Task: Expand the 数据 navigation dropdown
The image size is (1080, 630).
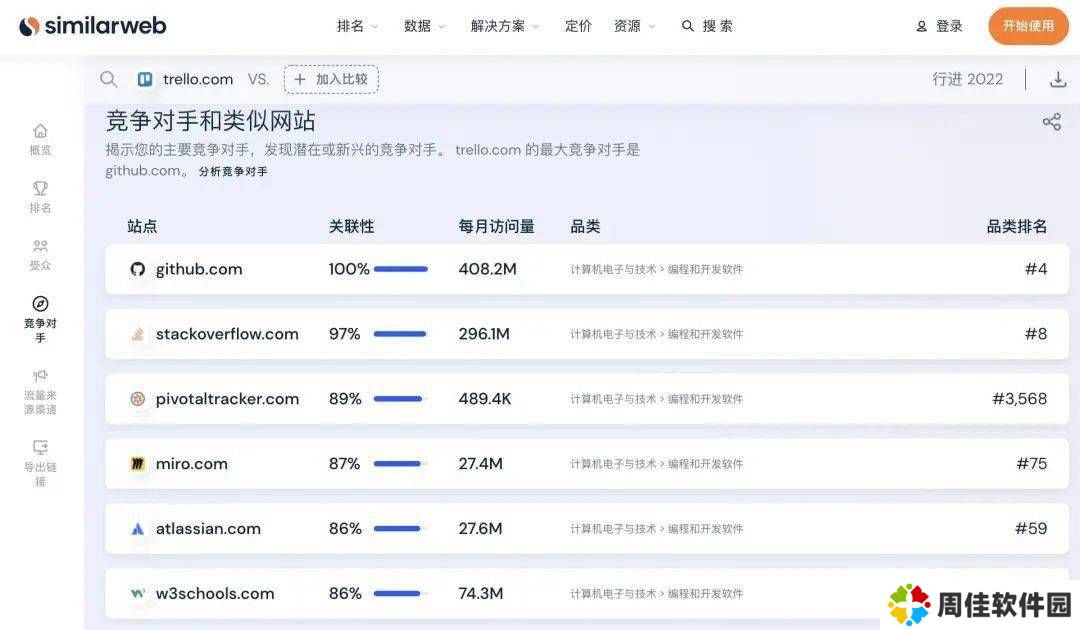Action: 424,26
